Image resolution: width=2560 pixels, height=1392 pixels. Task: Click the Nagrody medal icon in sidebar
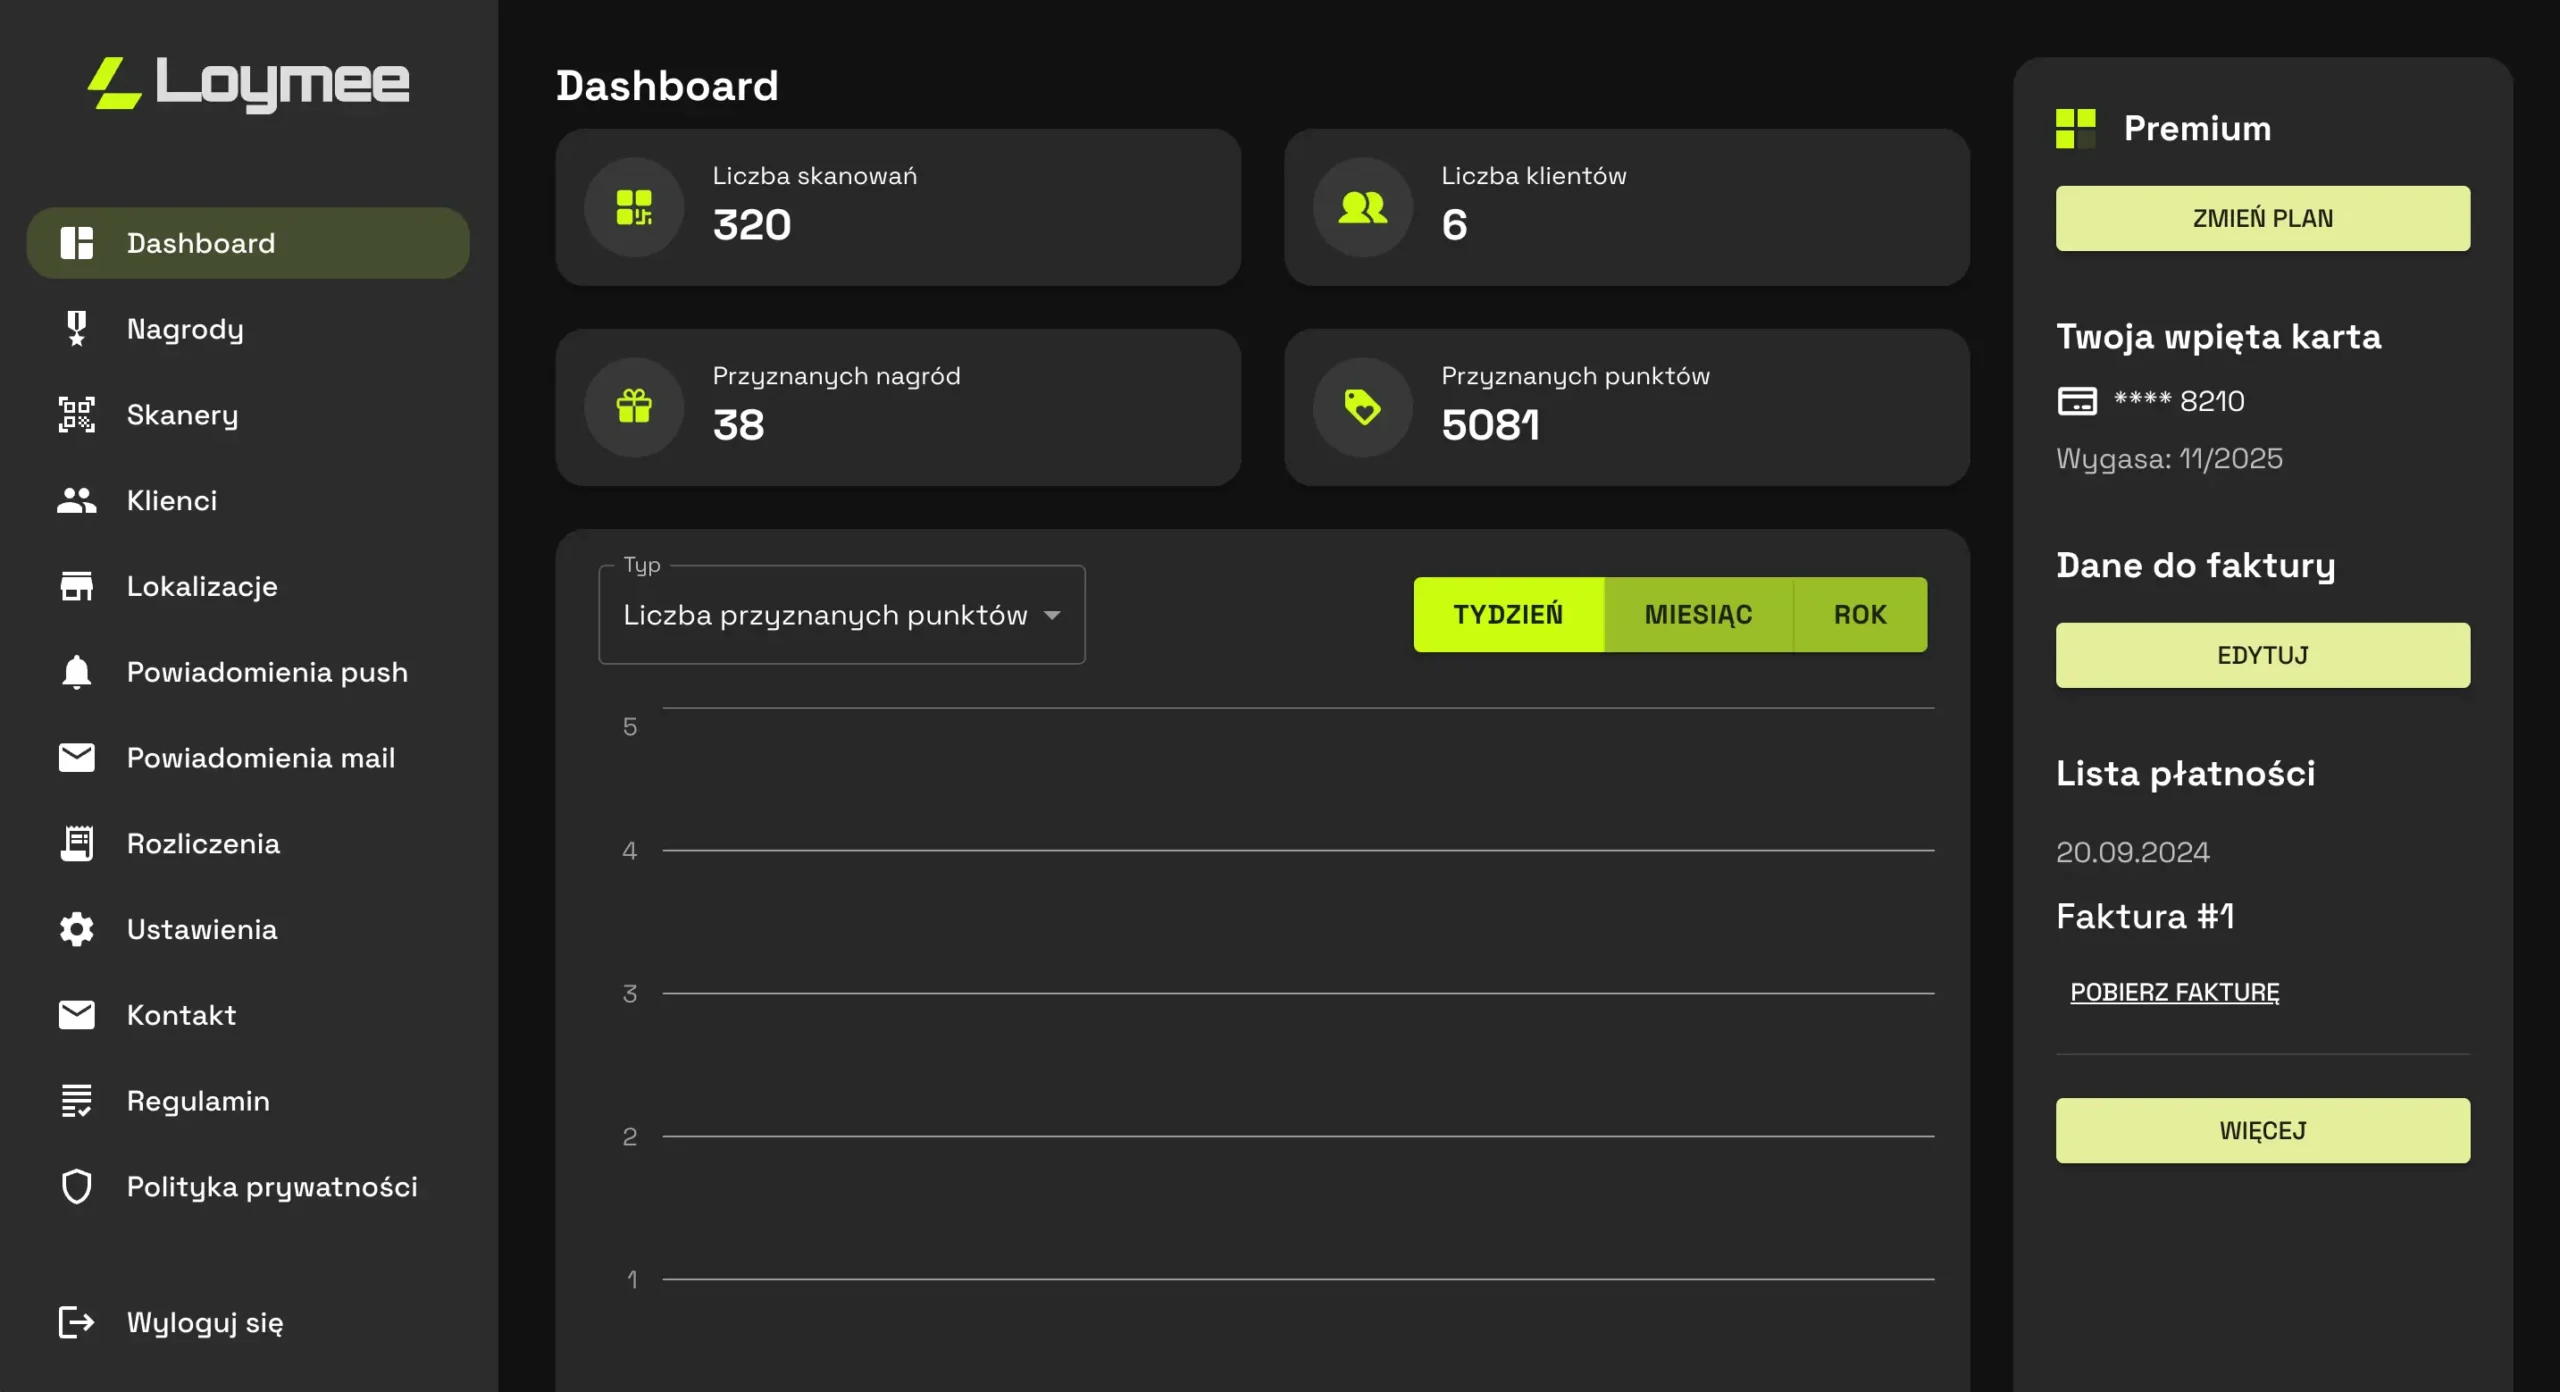click(x=76, y=329)
